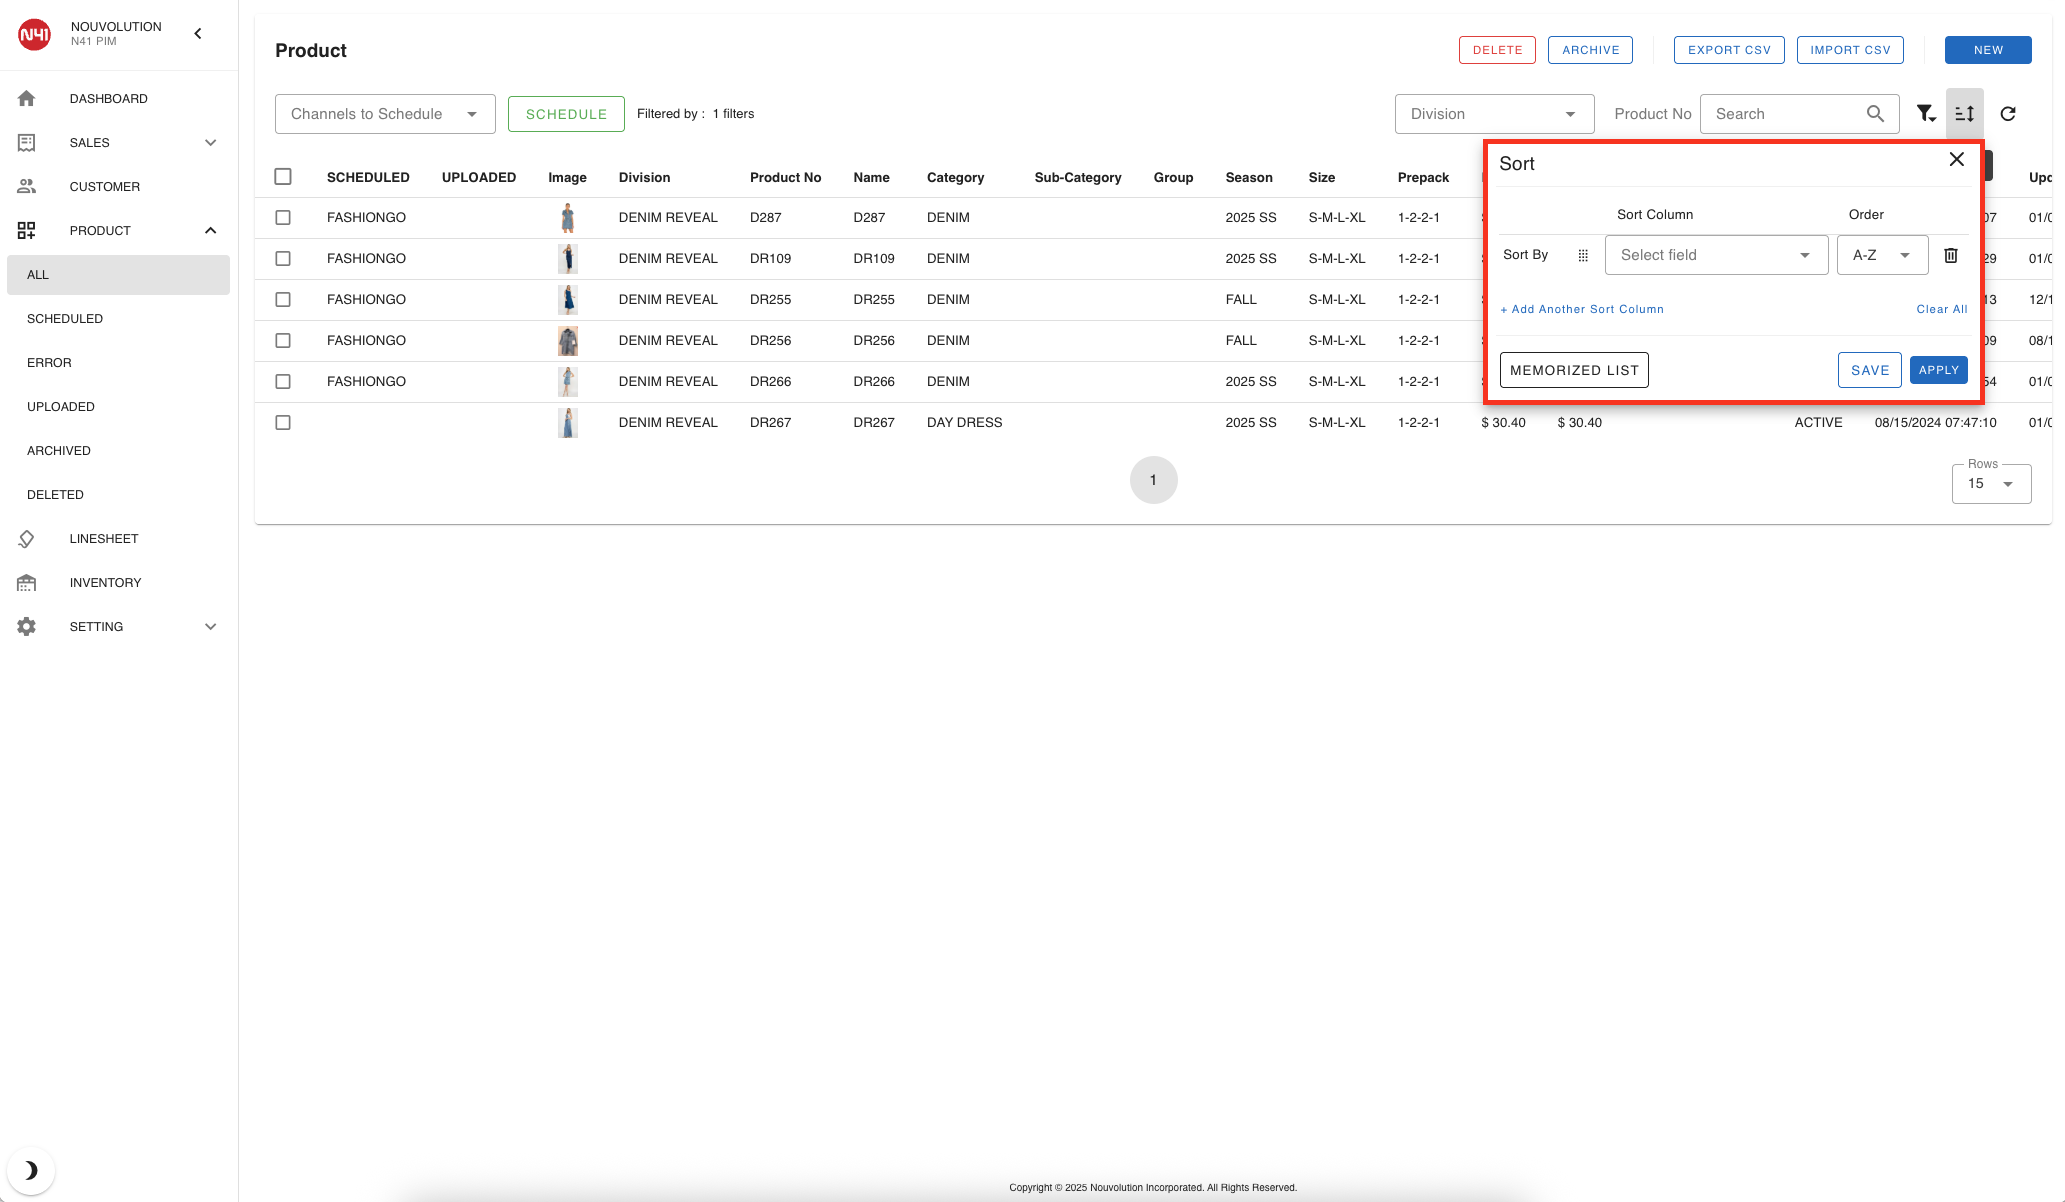Viewport: 2065px width, 1202px height.
Task: Click the Memorized List button
Action: pos(1574,370)
